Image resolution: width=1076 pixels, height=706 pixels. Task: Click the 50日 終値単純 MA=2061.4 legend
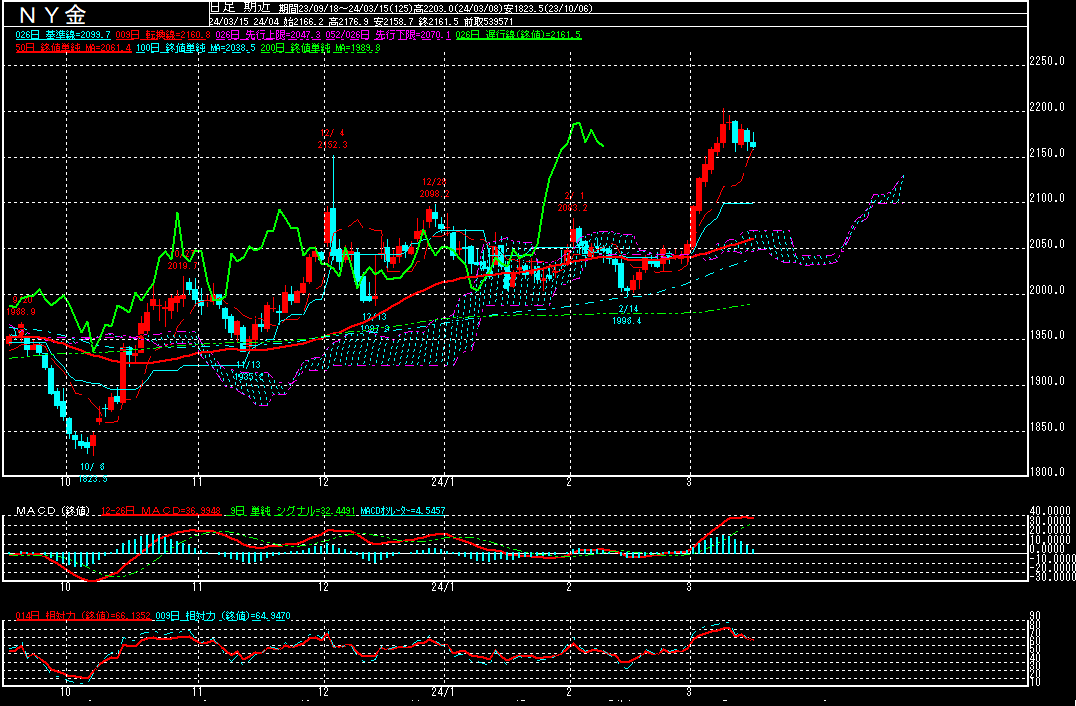(73, 48)
